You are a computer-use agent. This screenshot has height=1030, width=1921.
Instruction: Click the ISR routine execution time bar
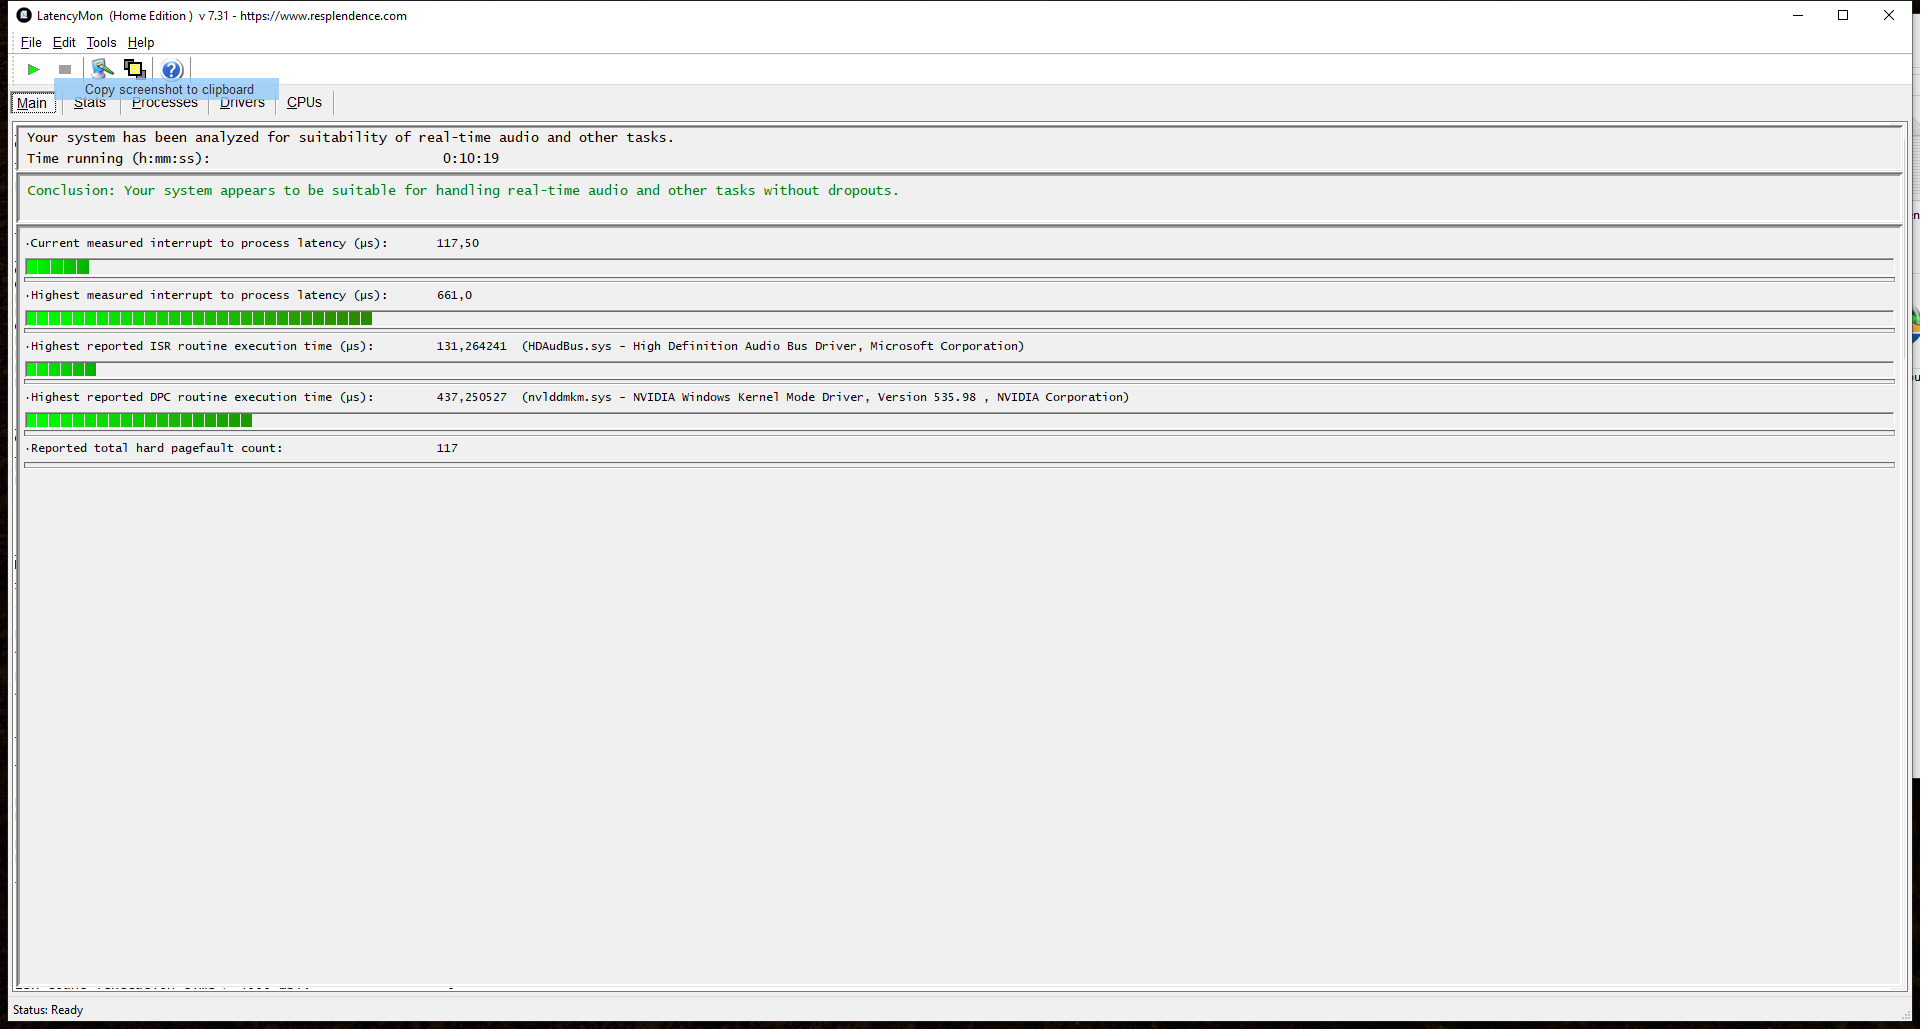tap(60, 370)
